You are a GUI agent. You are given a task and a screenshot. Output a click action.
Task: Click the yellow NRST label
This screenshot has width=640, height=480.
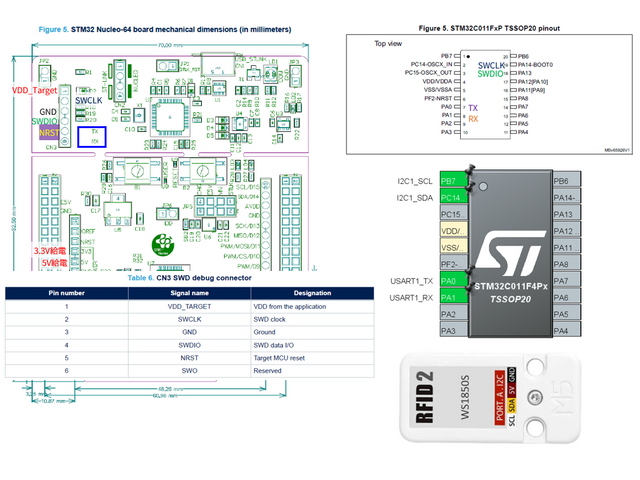48,132
